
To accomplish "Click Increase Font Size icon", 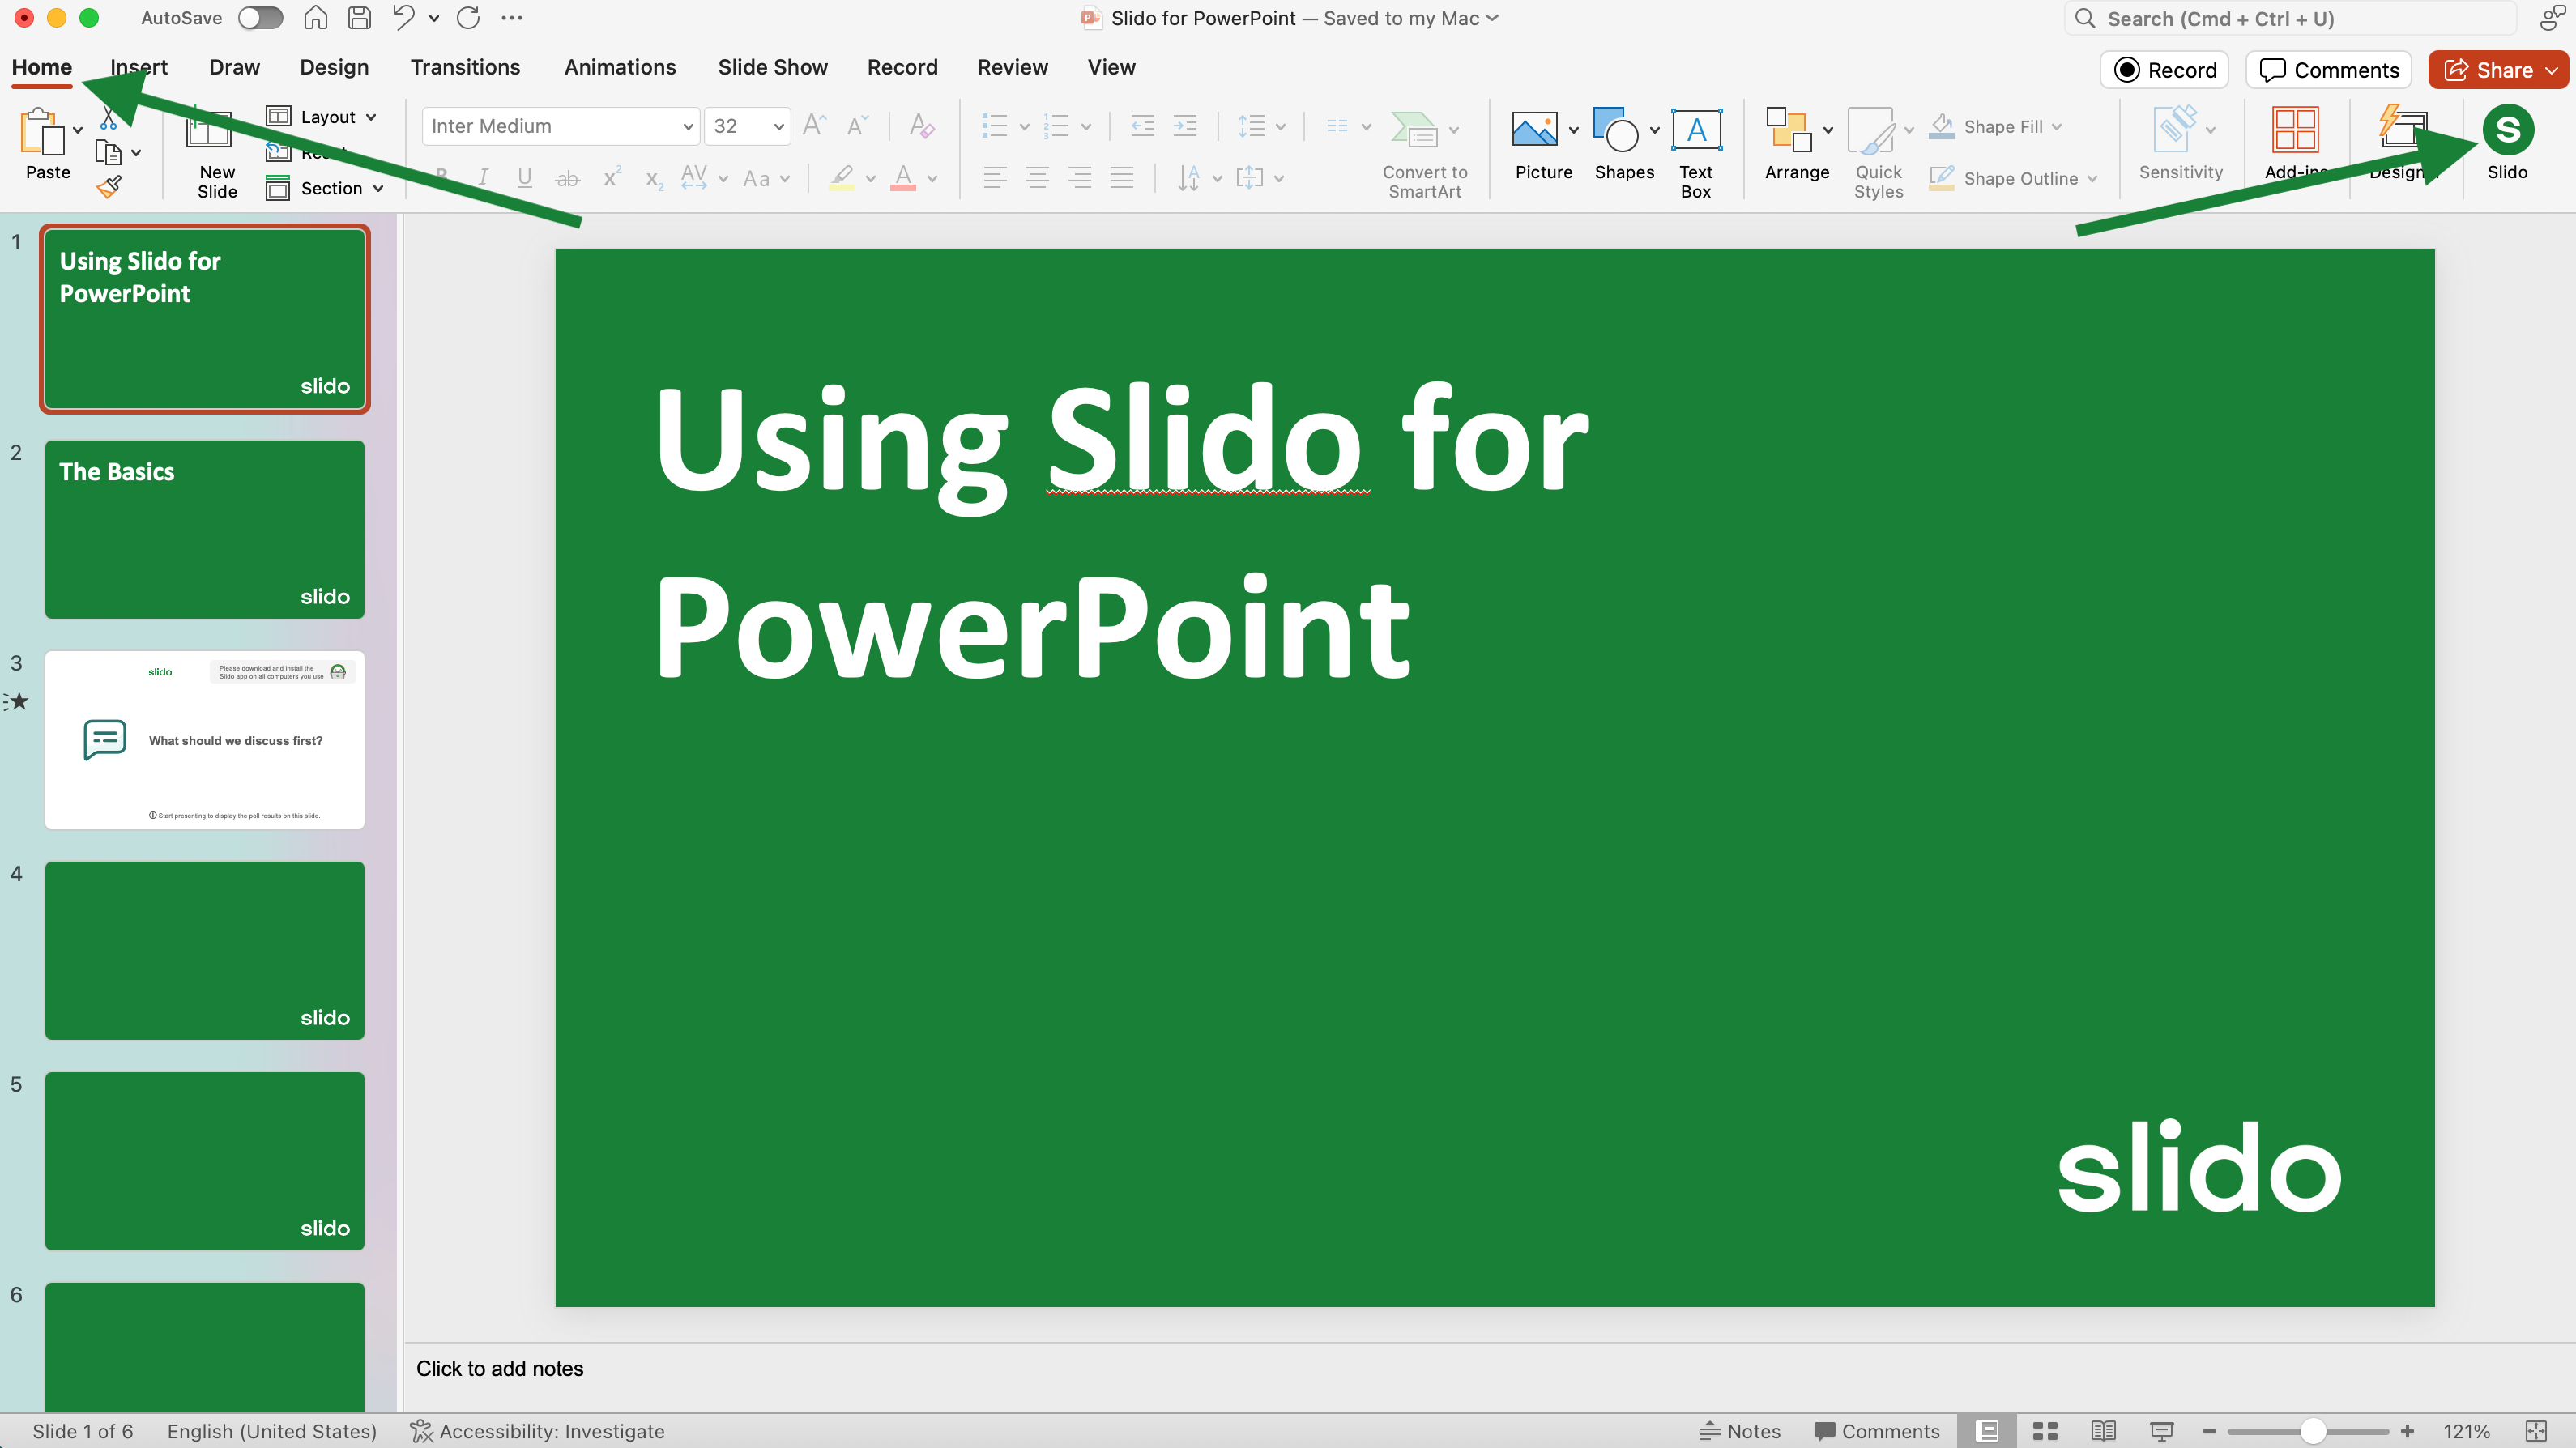I will point(815,126).
